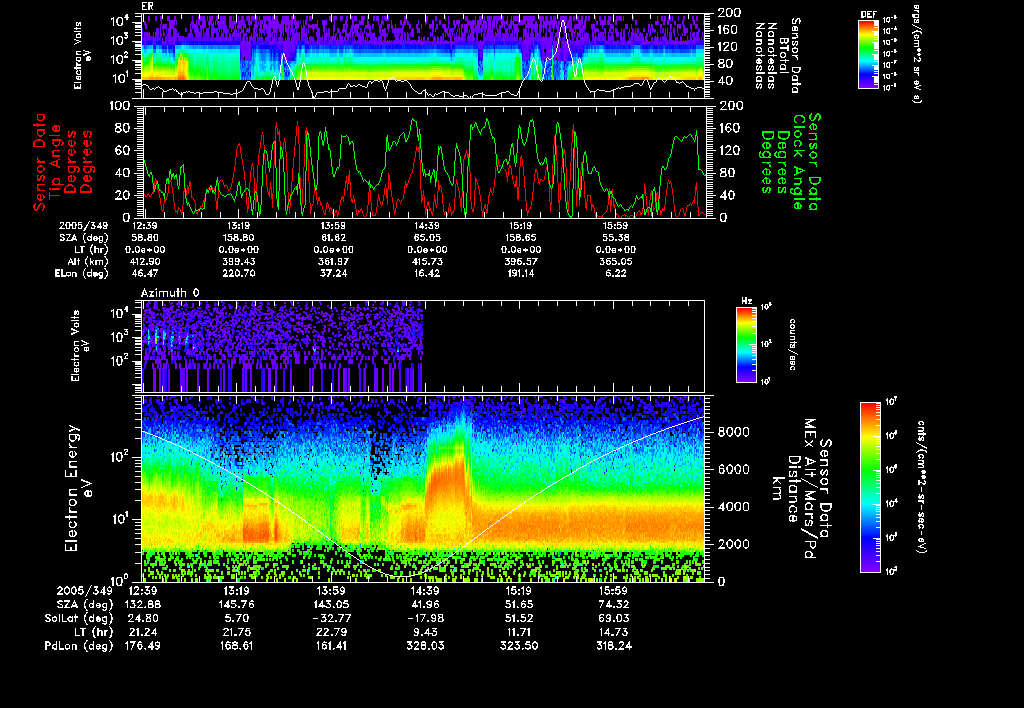
Task: Click local time value 22.79
Action: [331, 632]
